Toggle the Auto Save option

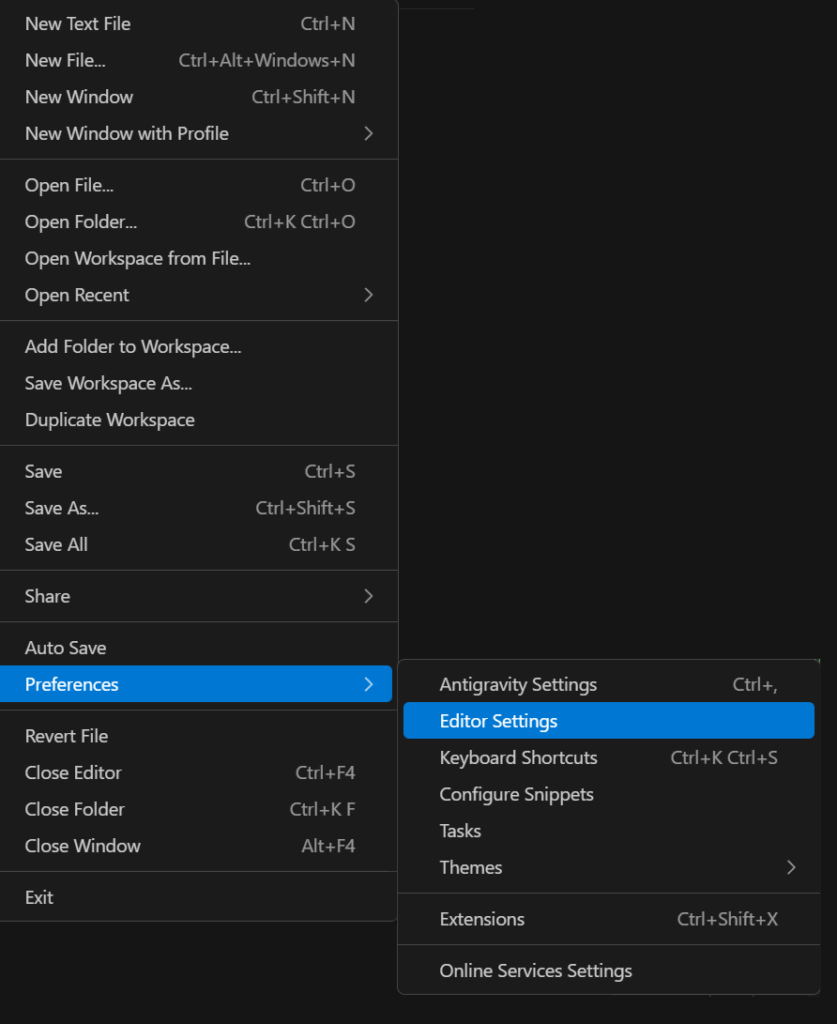tap(66, 648)
